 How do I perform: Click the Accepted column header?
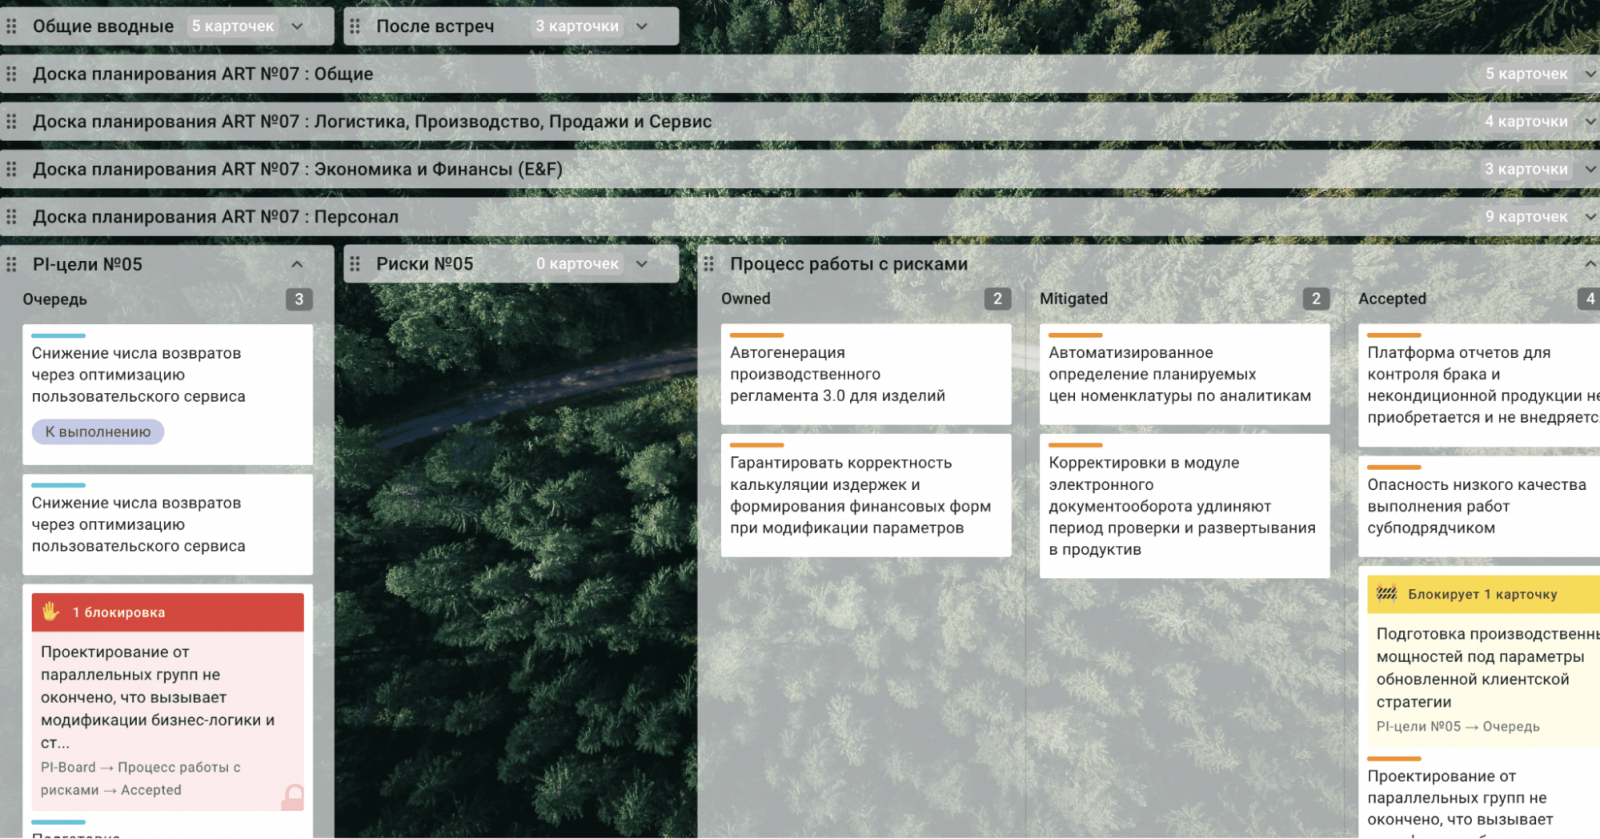[x=1392, y=298]
